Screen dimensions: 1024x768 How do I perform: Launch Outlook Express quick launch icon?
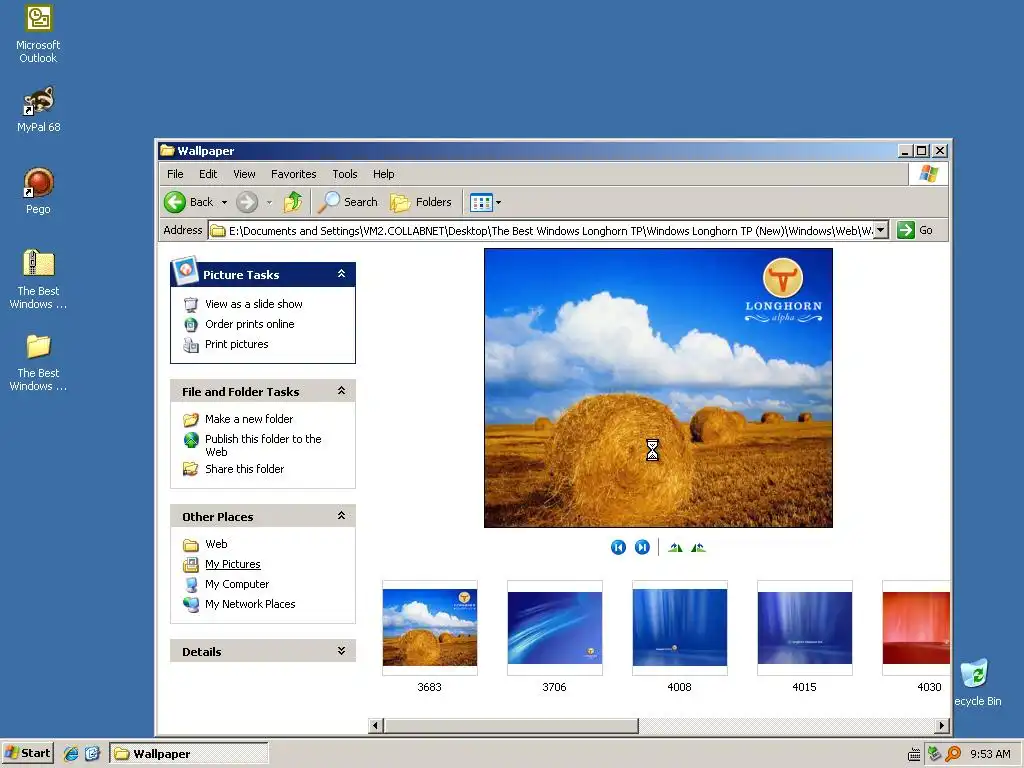(92, 754)
